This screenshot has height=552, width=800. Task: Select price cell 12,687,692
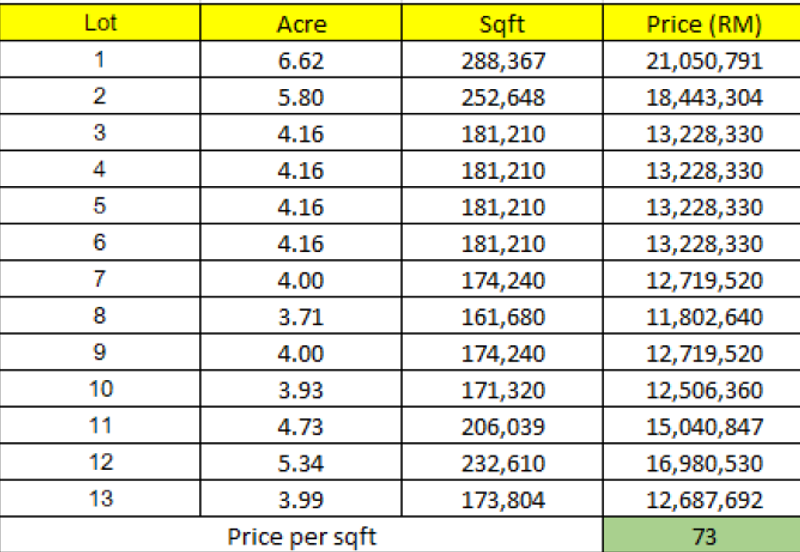(x=703, y=500)
